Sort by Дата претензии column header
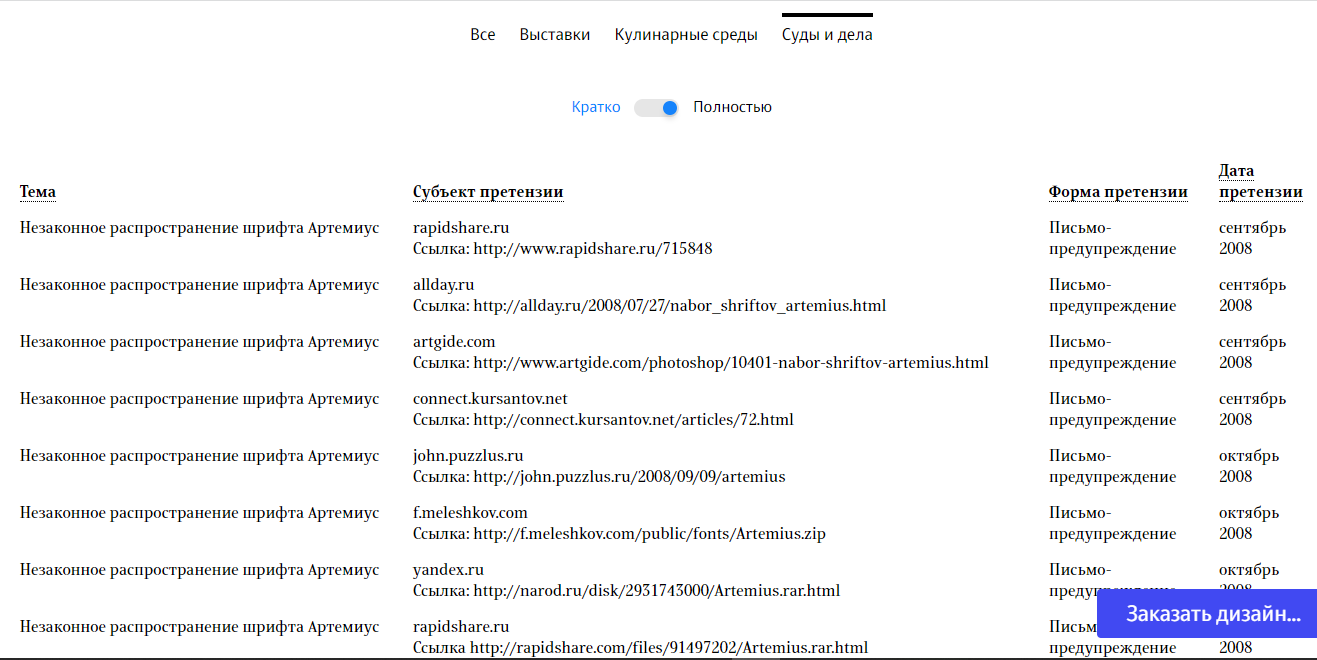This screenshot has height=660, width=1317. 1260,181
